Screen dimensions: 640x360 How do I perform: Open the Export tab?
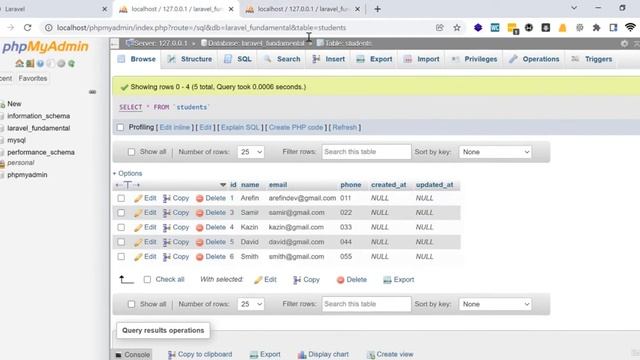click(374, 59)
